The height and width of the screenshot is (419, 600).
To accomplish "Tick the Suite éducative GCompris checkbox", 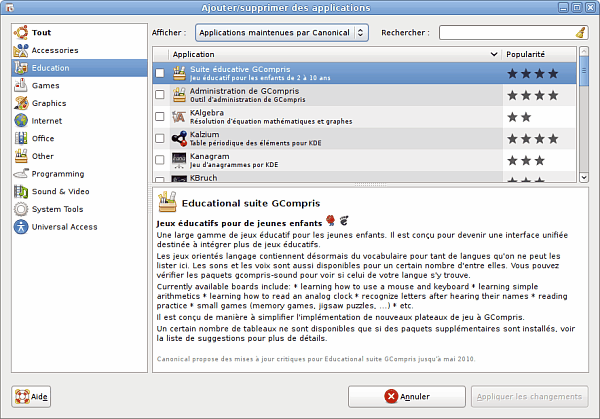I will point(160,73).
